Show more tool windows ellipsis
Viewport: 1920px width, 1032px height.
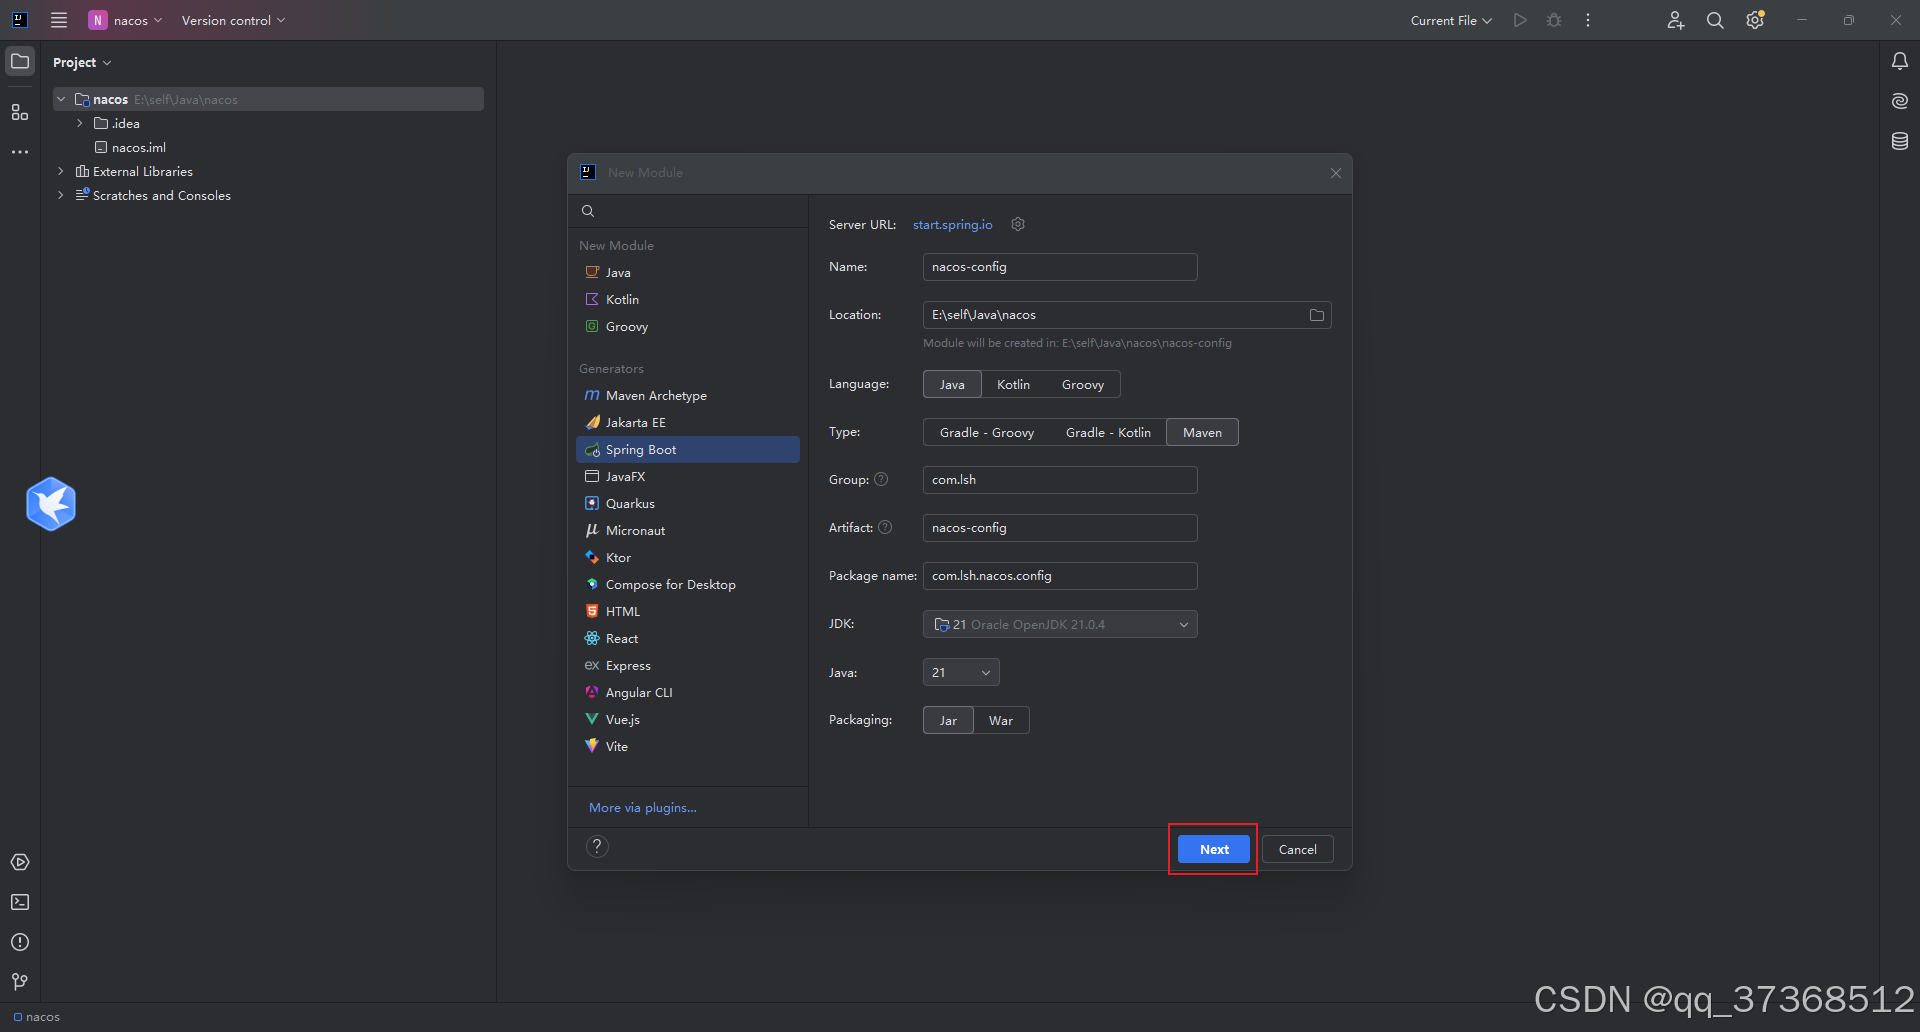pos(20,152)
